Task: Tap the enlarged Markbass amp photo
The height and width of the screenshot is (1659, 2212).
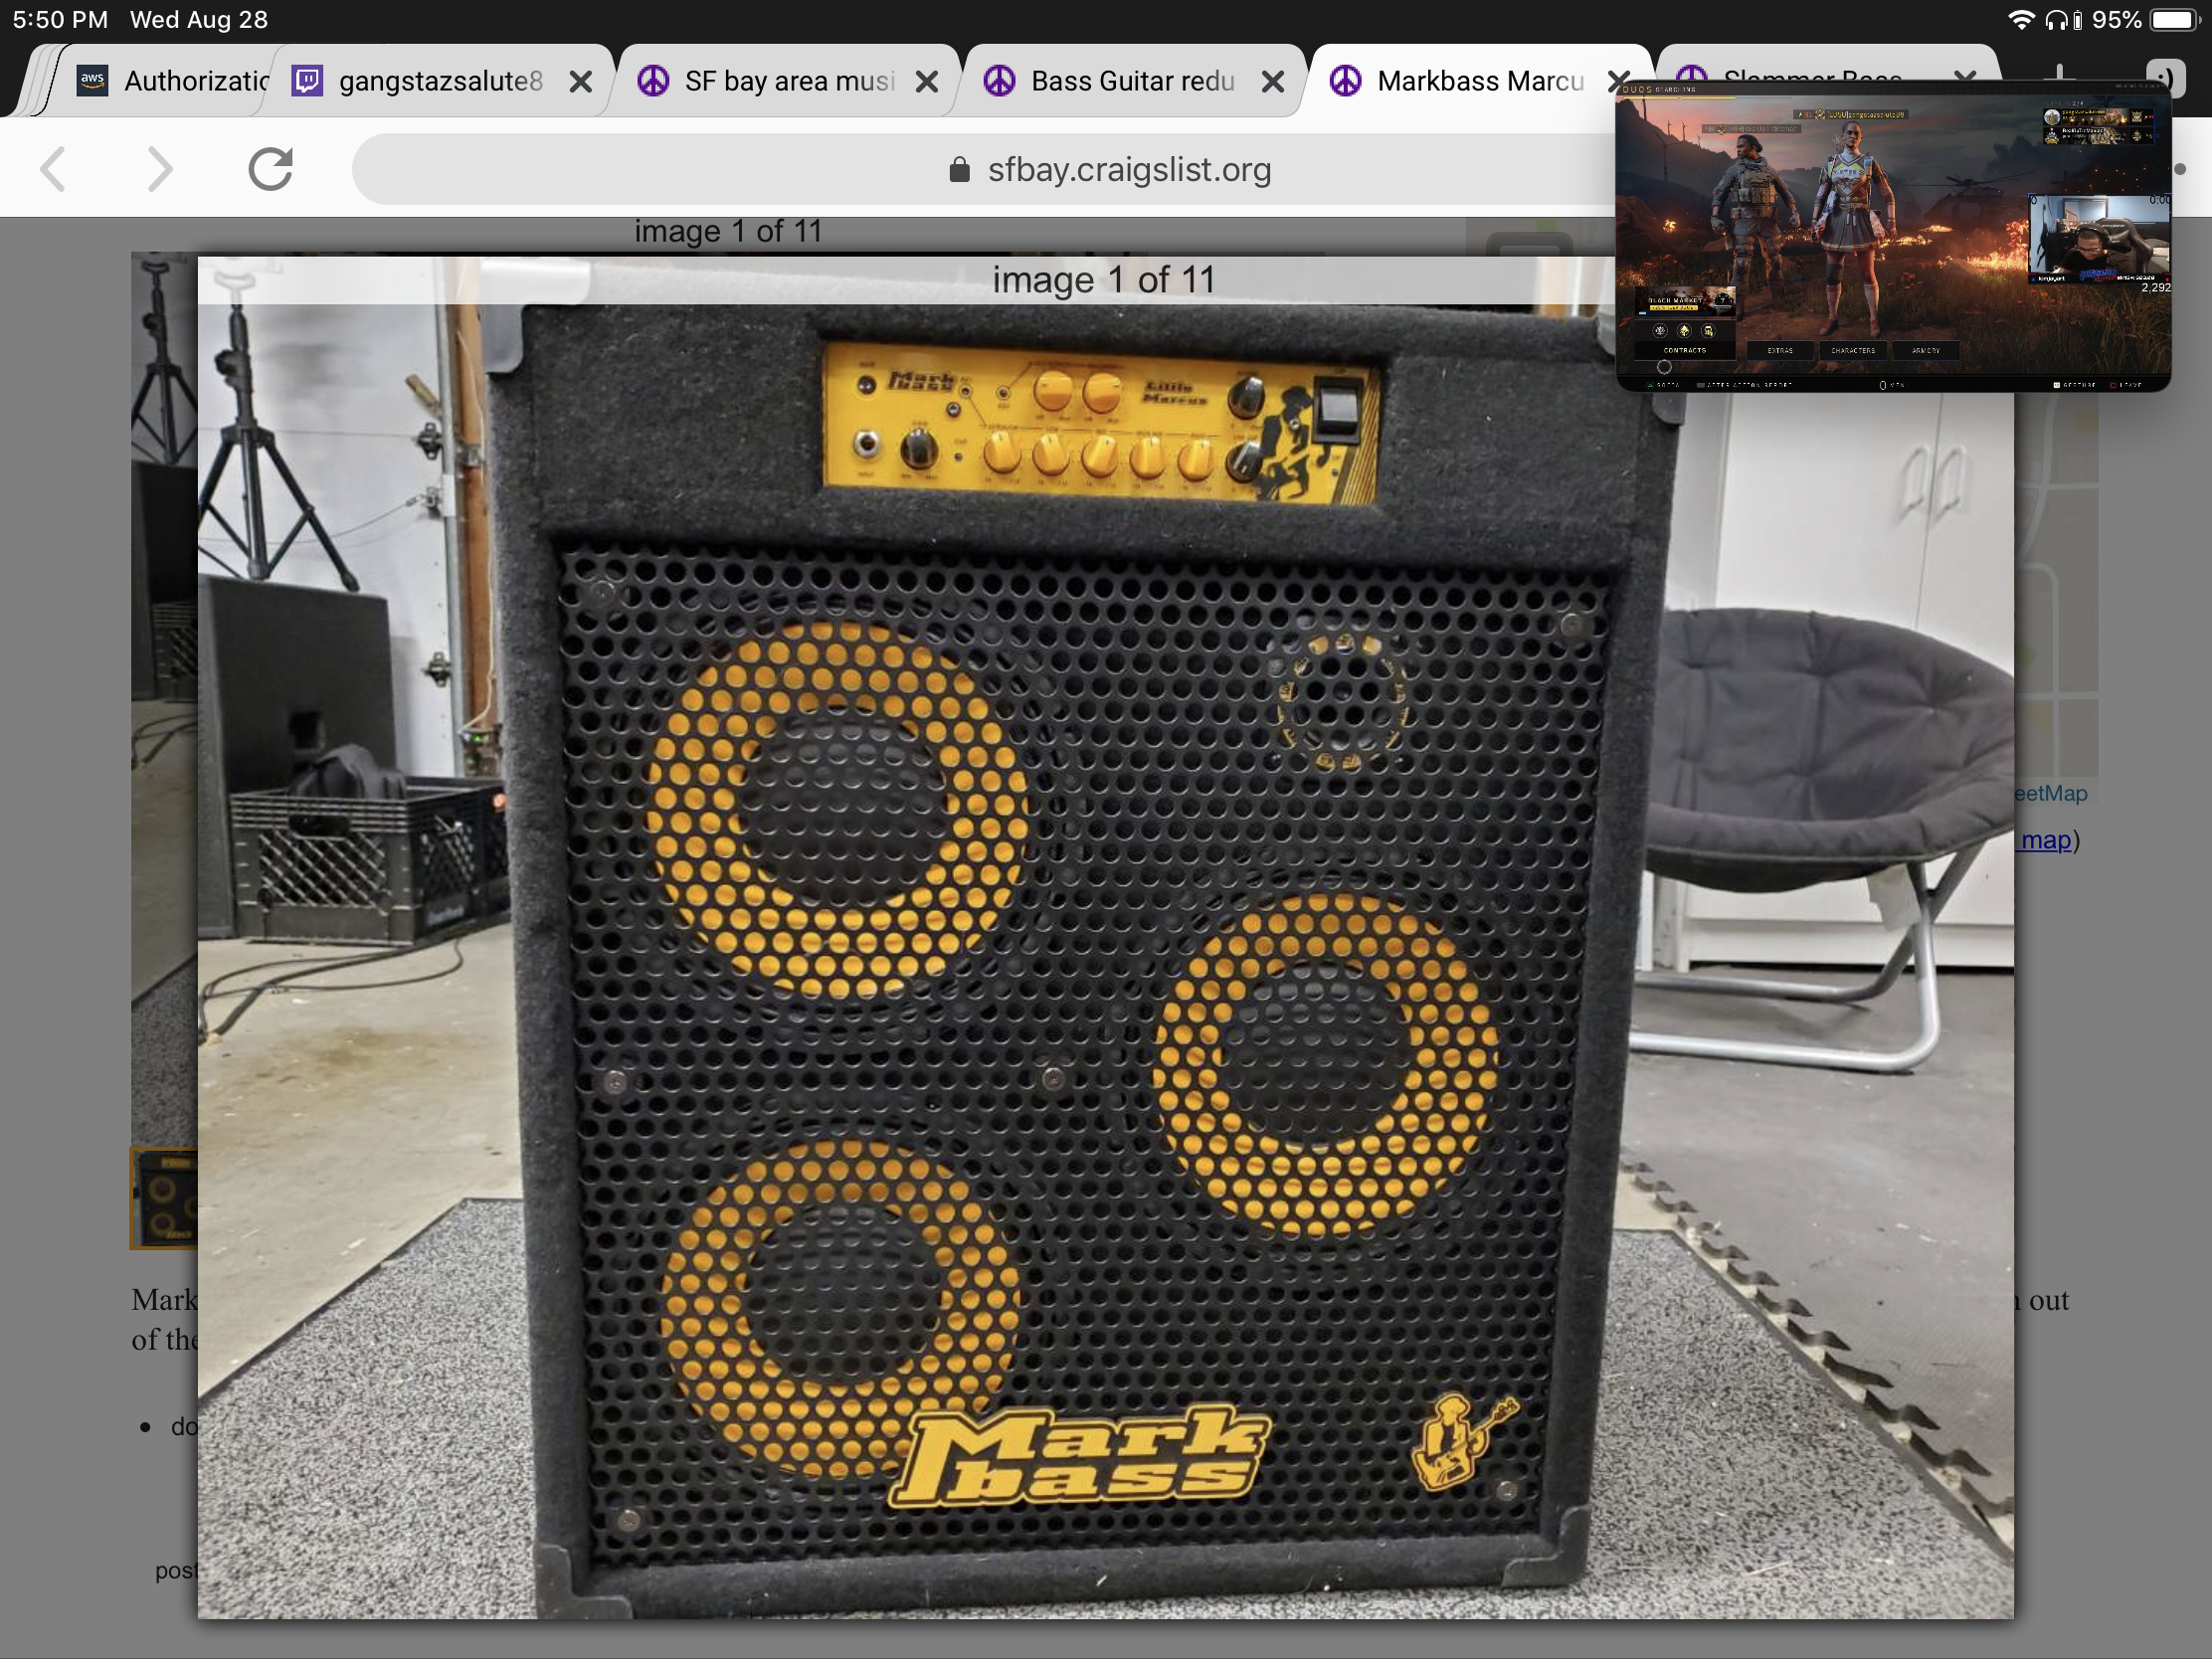Action: click(x=1105, y=938)
